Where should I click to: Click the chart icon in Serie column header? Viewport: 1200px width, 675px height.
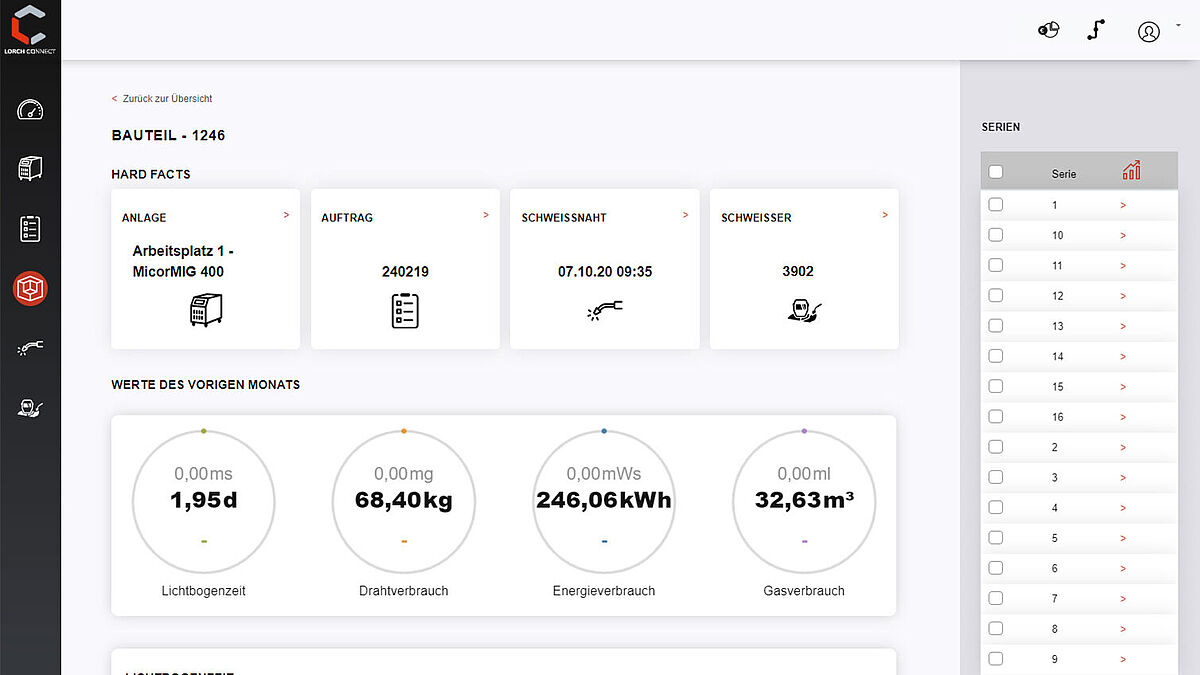tap(1131, 170)
